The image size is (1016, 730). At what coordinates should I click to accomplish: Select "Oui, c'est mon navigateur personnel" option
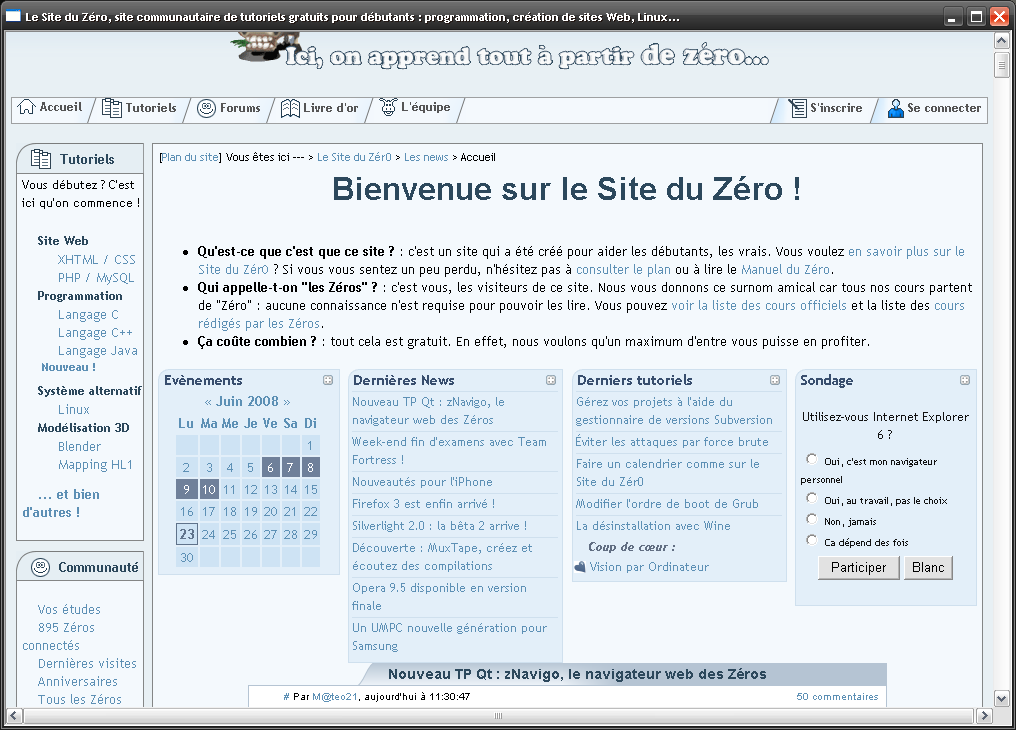click(812, 460)
